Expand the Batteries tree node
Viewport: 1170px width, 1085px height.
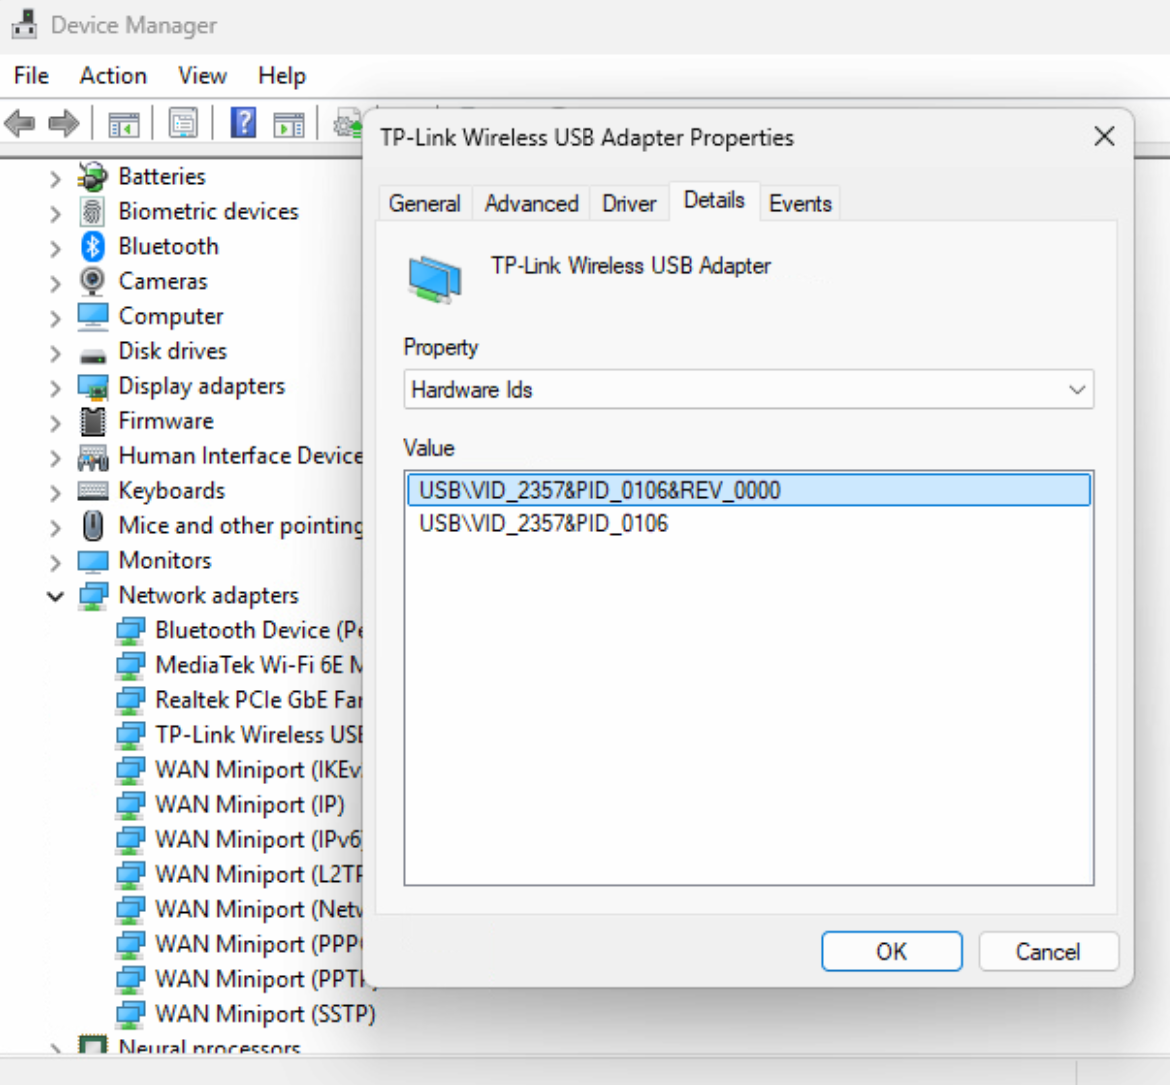tap(55, 179)
